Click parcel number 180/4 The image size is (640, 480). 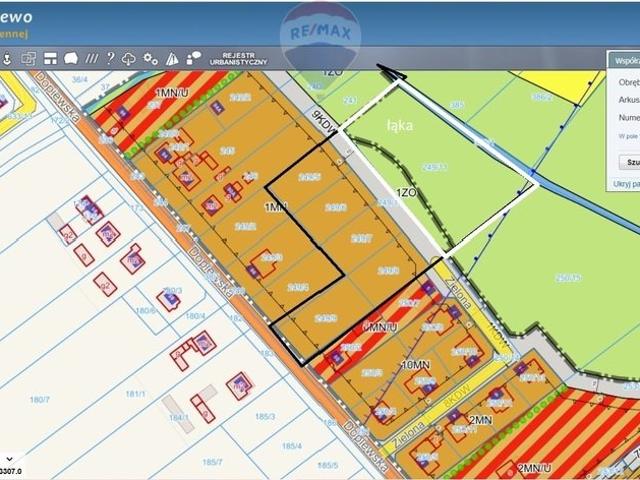coord(196,316)
